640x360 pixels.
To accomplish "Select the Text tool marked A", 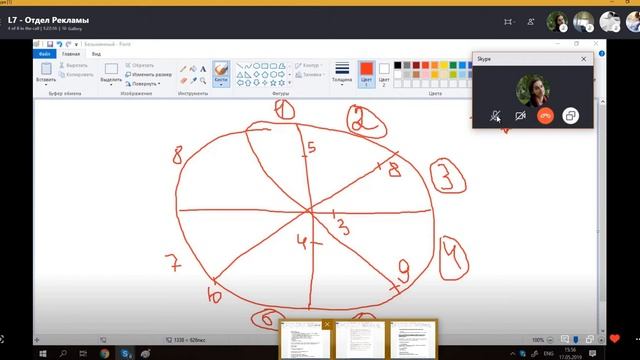I will (203, 69).
